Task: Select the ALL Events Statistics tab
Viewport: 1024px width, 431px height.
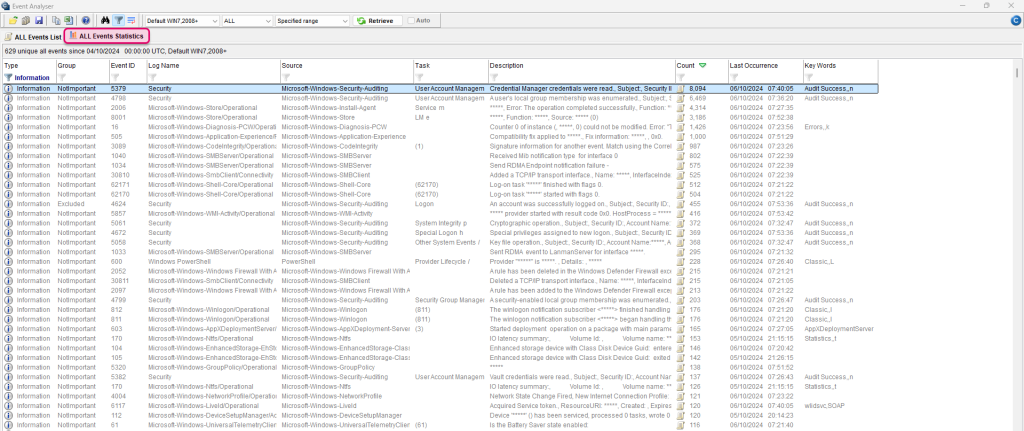Action: coord(107,37)
